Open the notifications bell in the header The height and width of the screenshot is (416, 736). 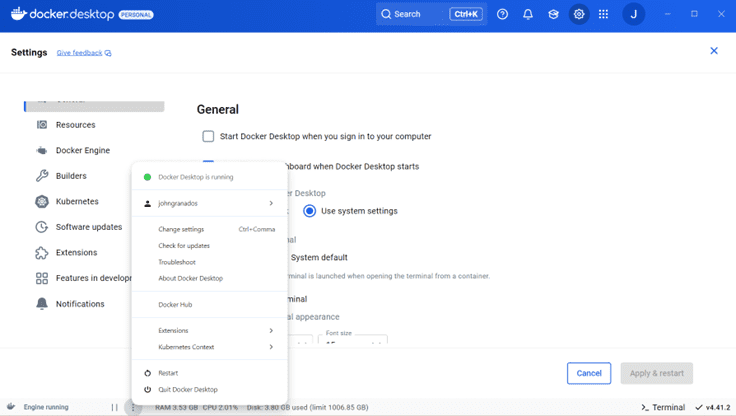click(528, 14)
